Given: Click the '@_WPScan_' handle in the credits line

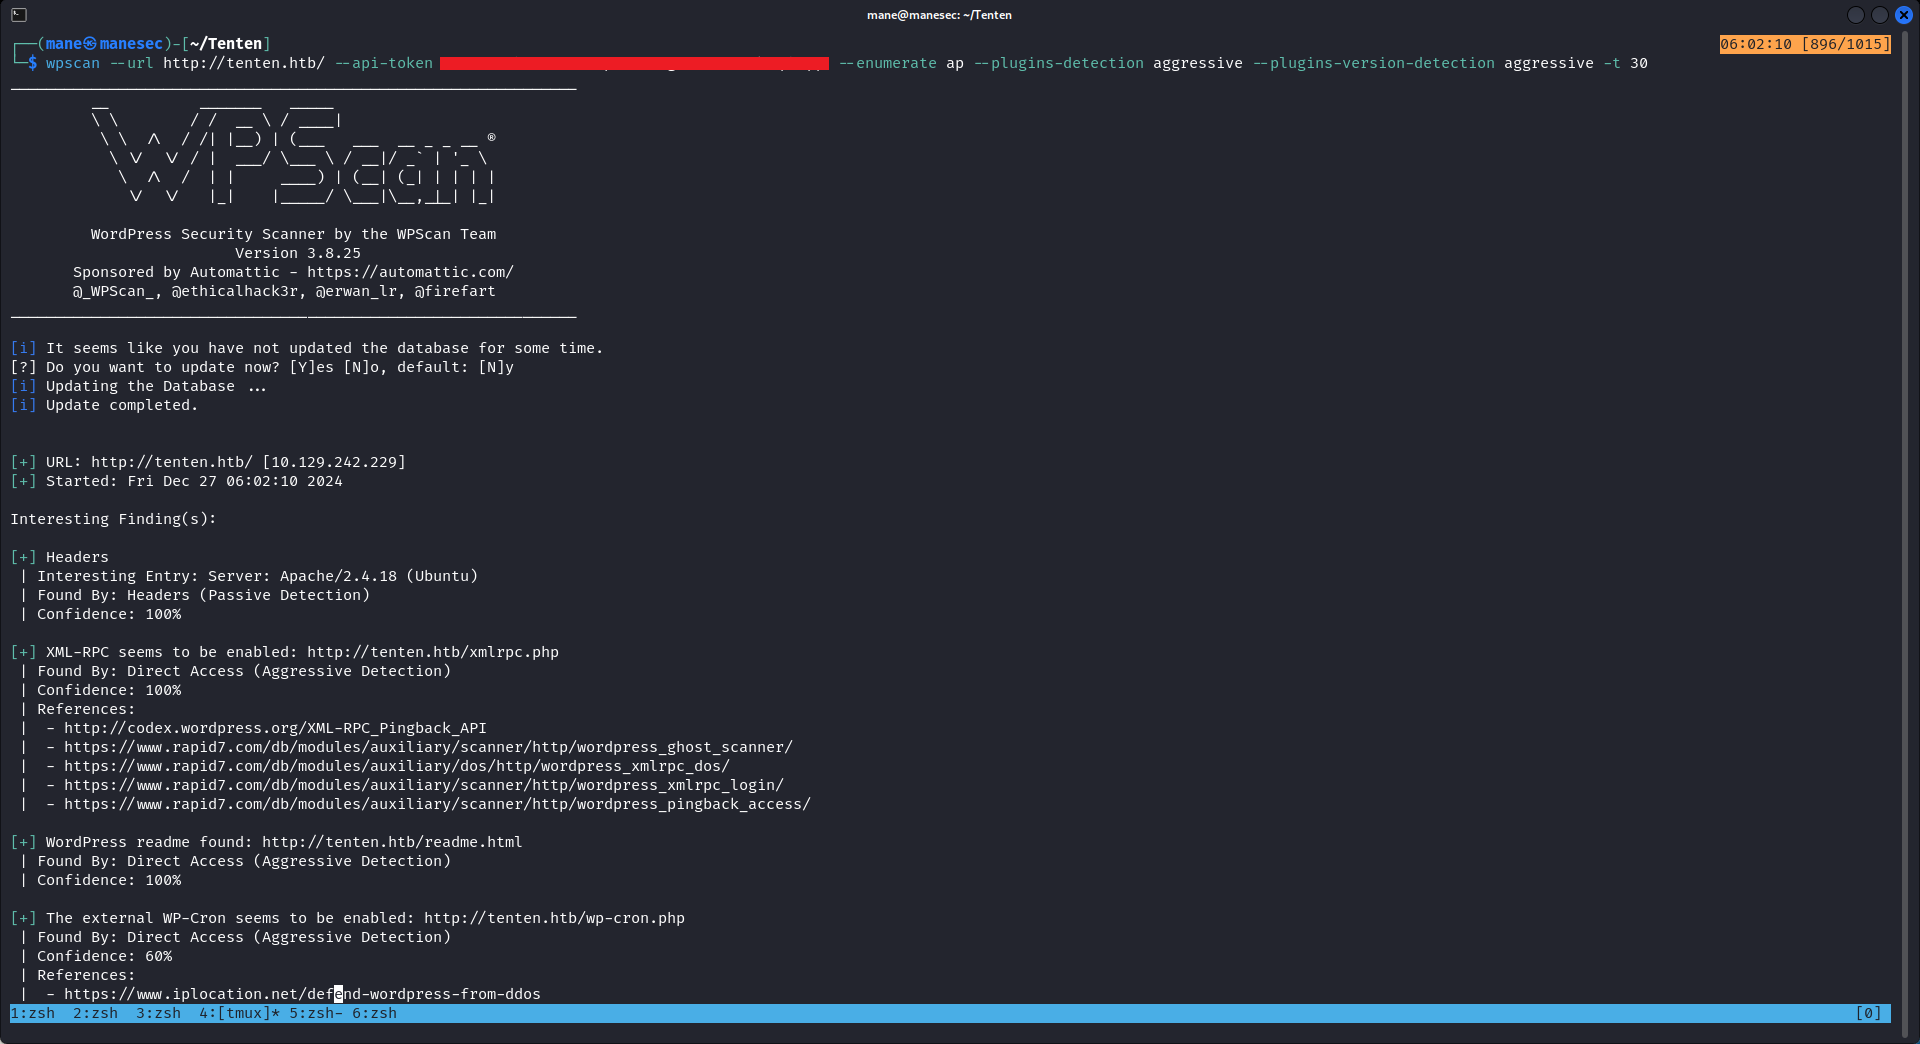Looking at the screenshot, I should point(113,291).
